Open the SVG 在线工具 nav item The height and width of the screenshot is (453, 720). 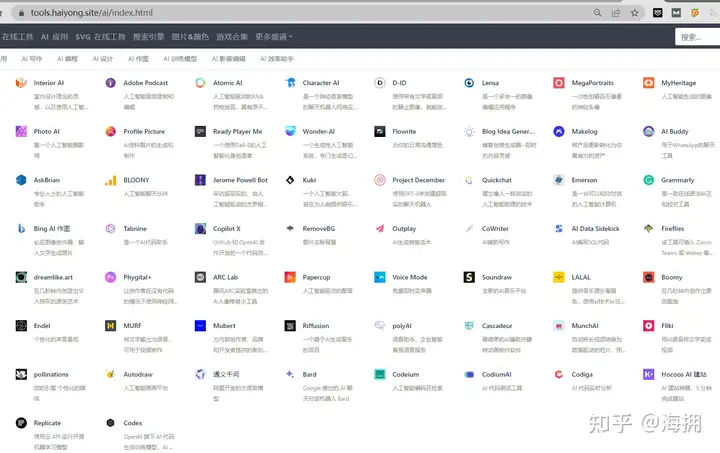(100, 37)
